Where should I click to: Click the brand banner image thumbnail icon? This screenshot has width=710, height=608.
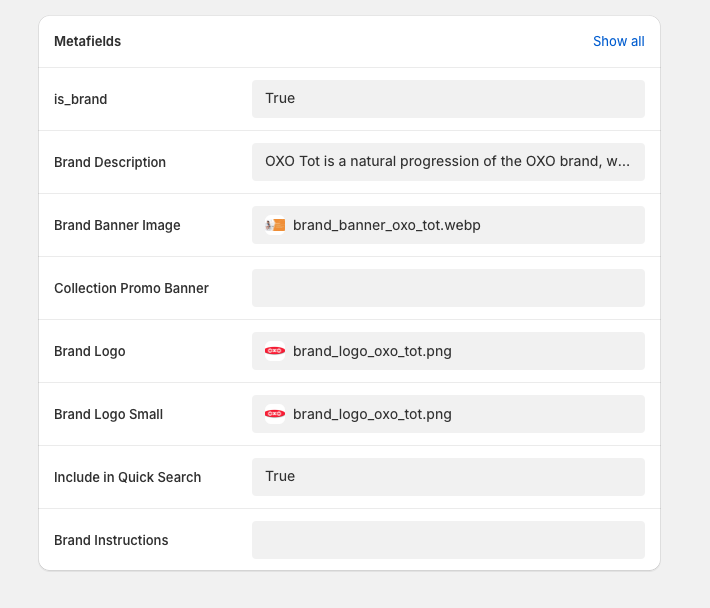(275, 225)
